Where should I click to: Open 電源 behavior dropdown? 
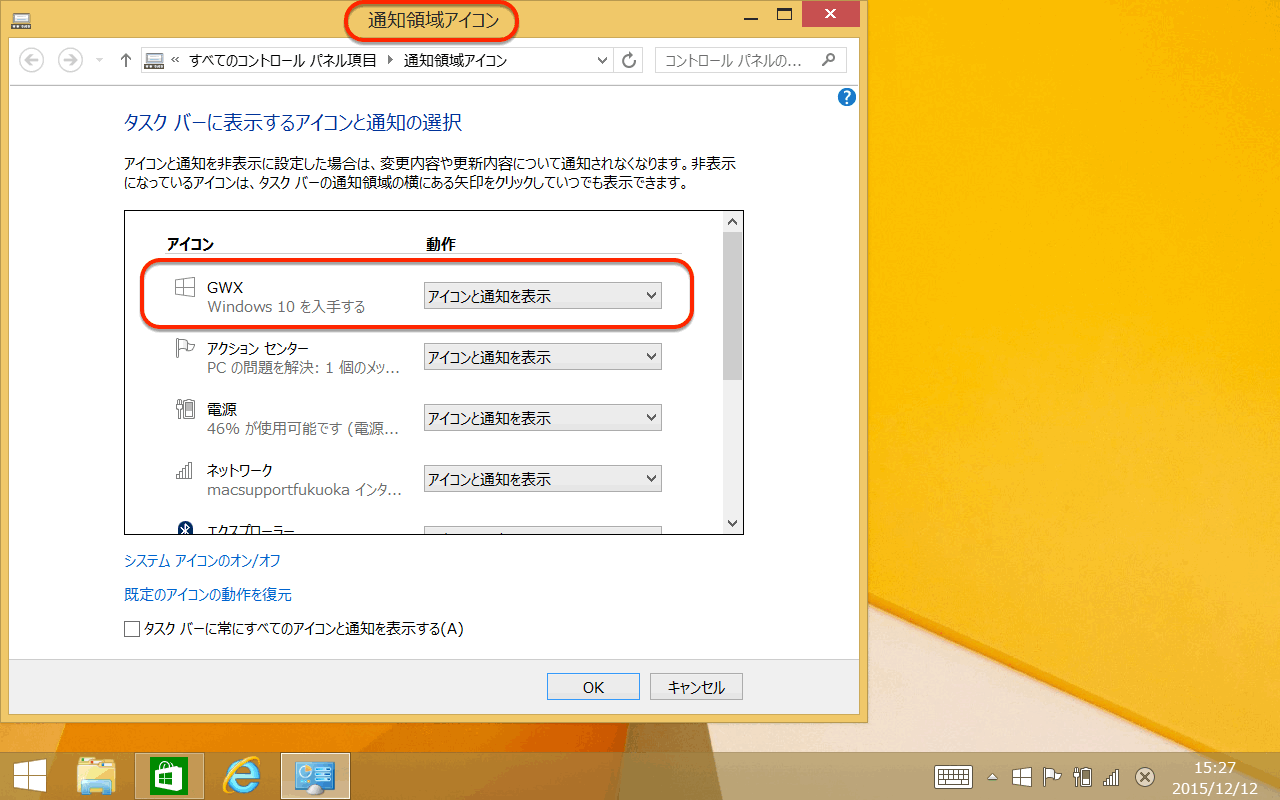[542, 418]
